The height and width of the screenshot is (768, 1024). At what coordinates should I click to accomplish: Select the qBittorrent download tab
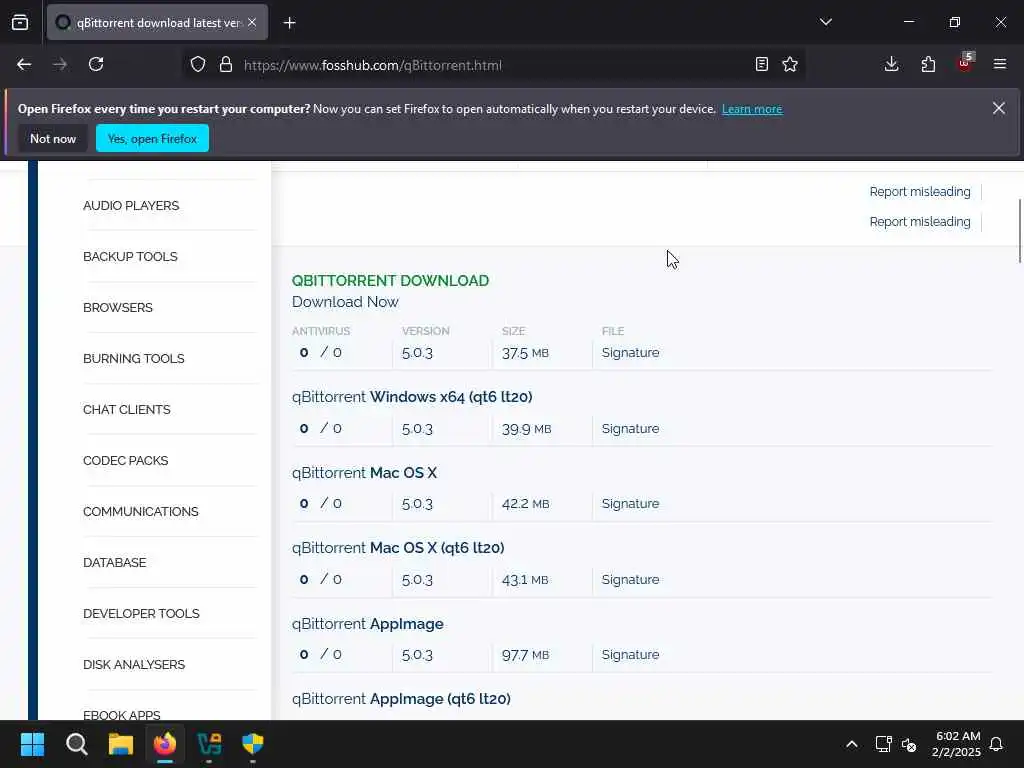coord(157,23)
